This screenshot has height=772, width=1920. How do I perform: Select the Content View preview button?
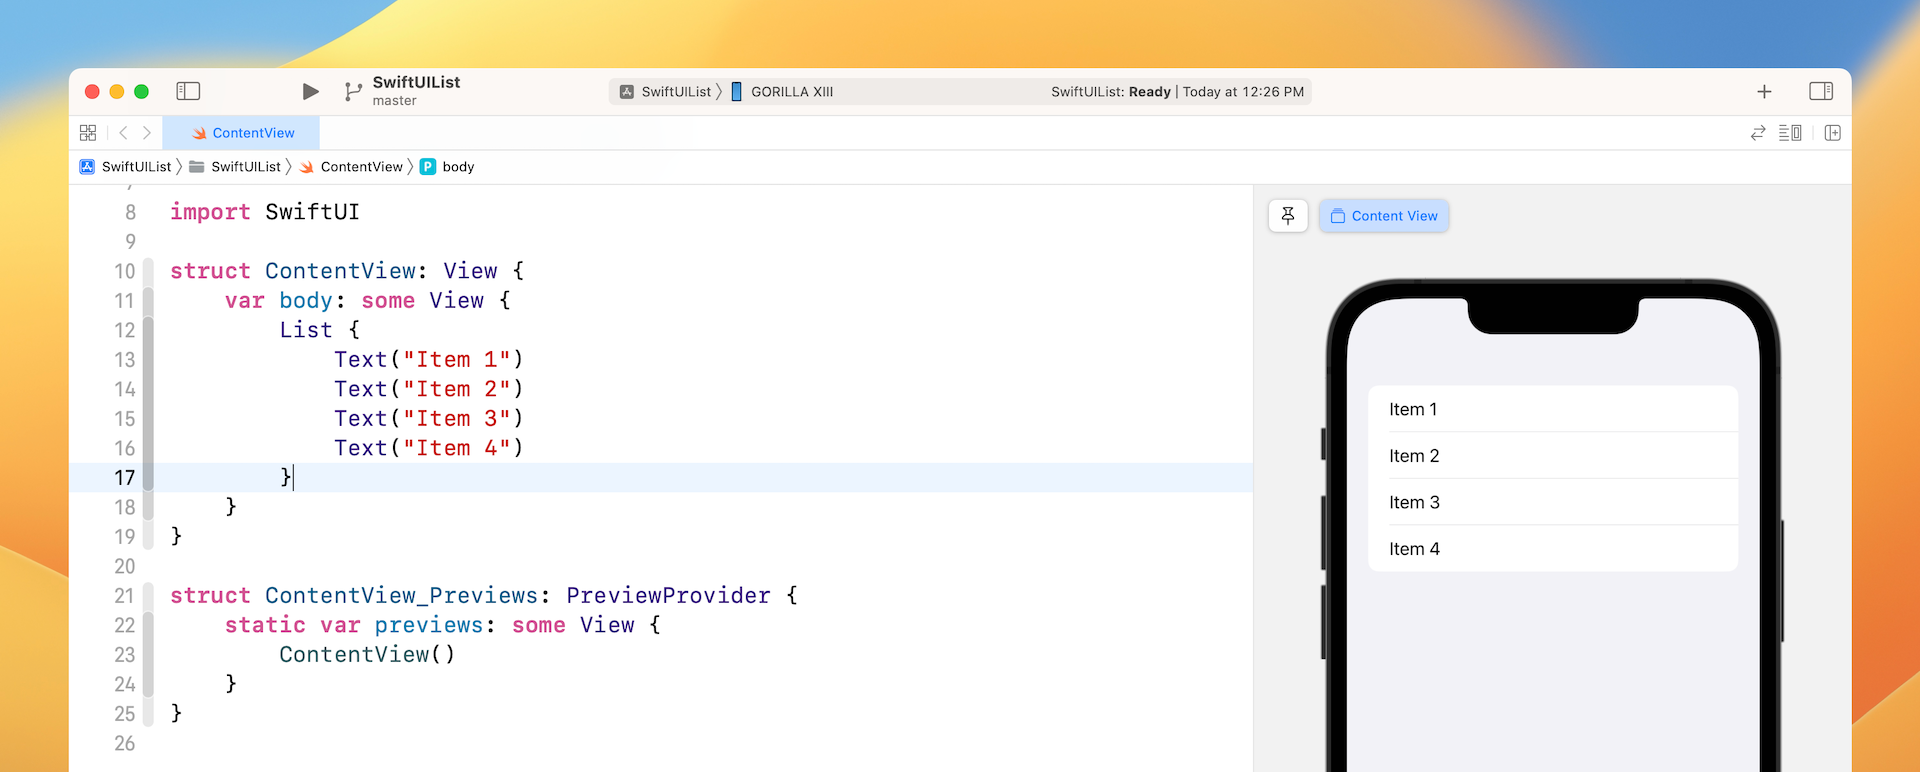pyautogui.click(x=1383, y=216)
